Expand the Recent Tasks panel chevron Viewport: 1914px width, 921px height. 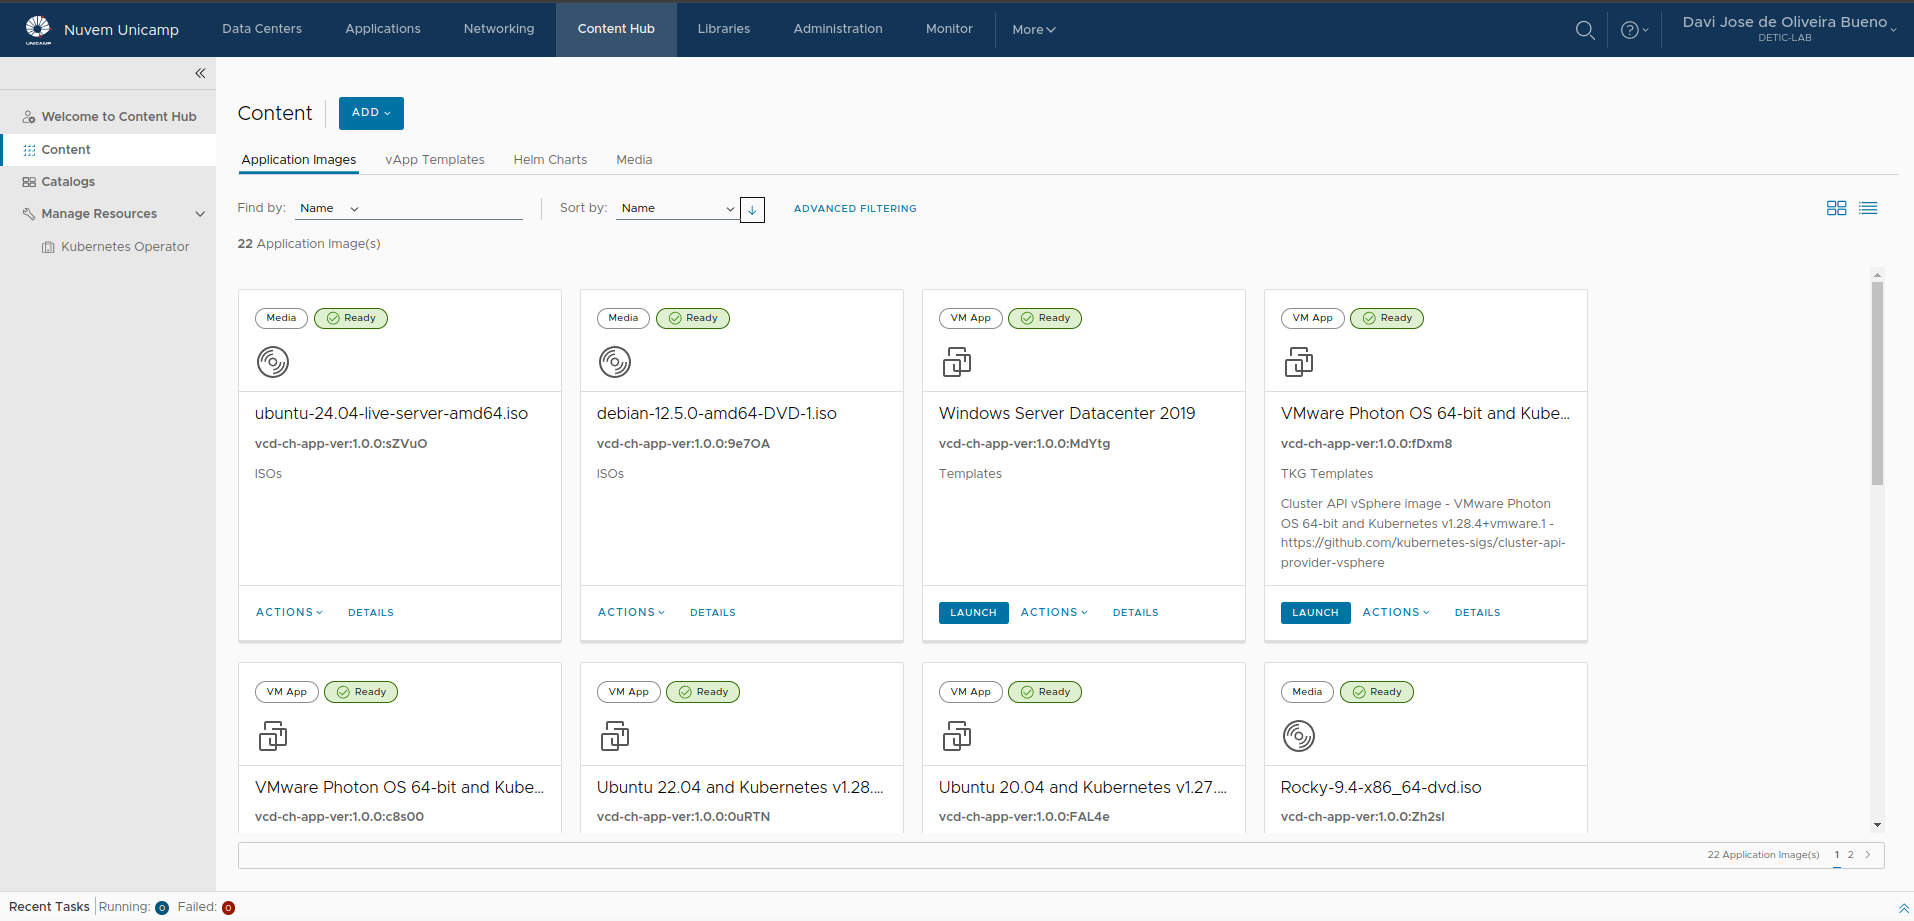tap(1903, 908)
